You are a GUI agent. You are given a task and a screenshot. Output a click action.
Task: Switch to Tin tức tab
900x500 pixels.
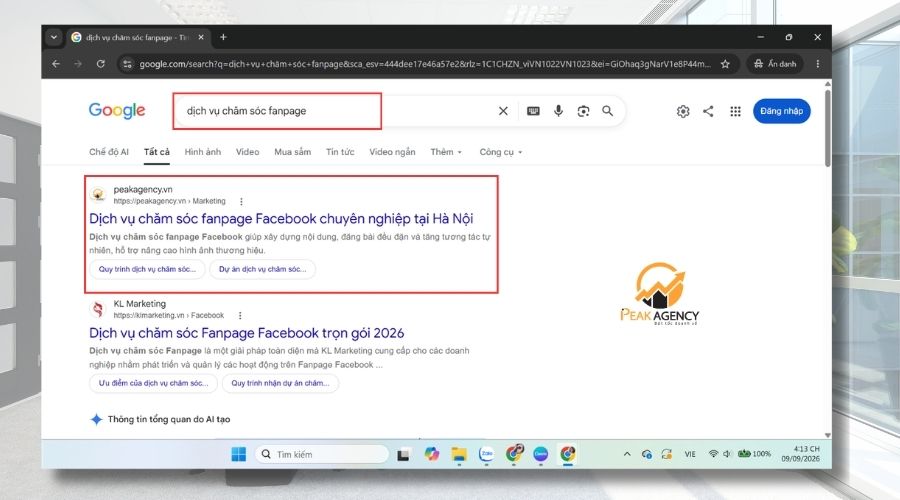pyautogui.click(x=340, y=152)
